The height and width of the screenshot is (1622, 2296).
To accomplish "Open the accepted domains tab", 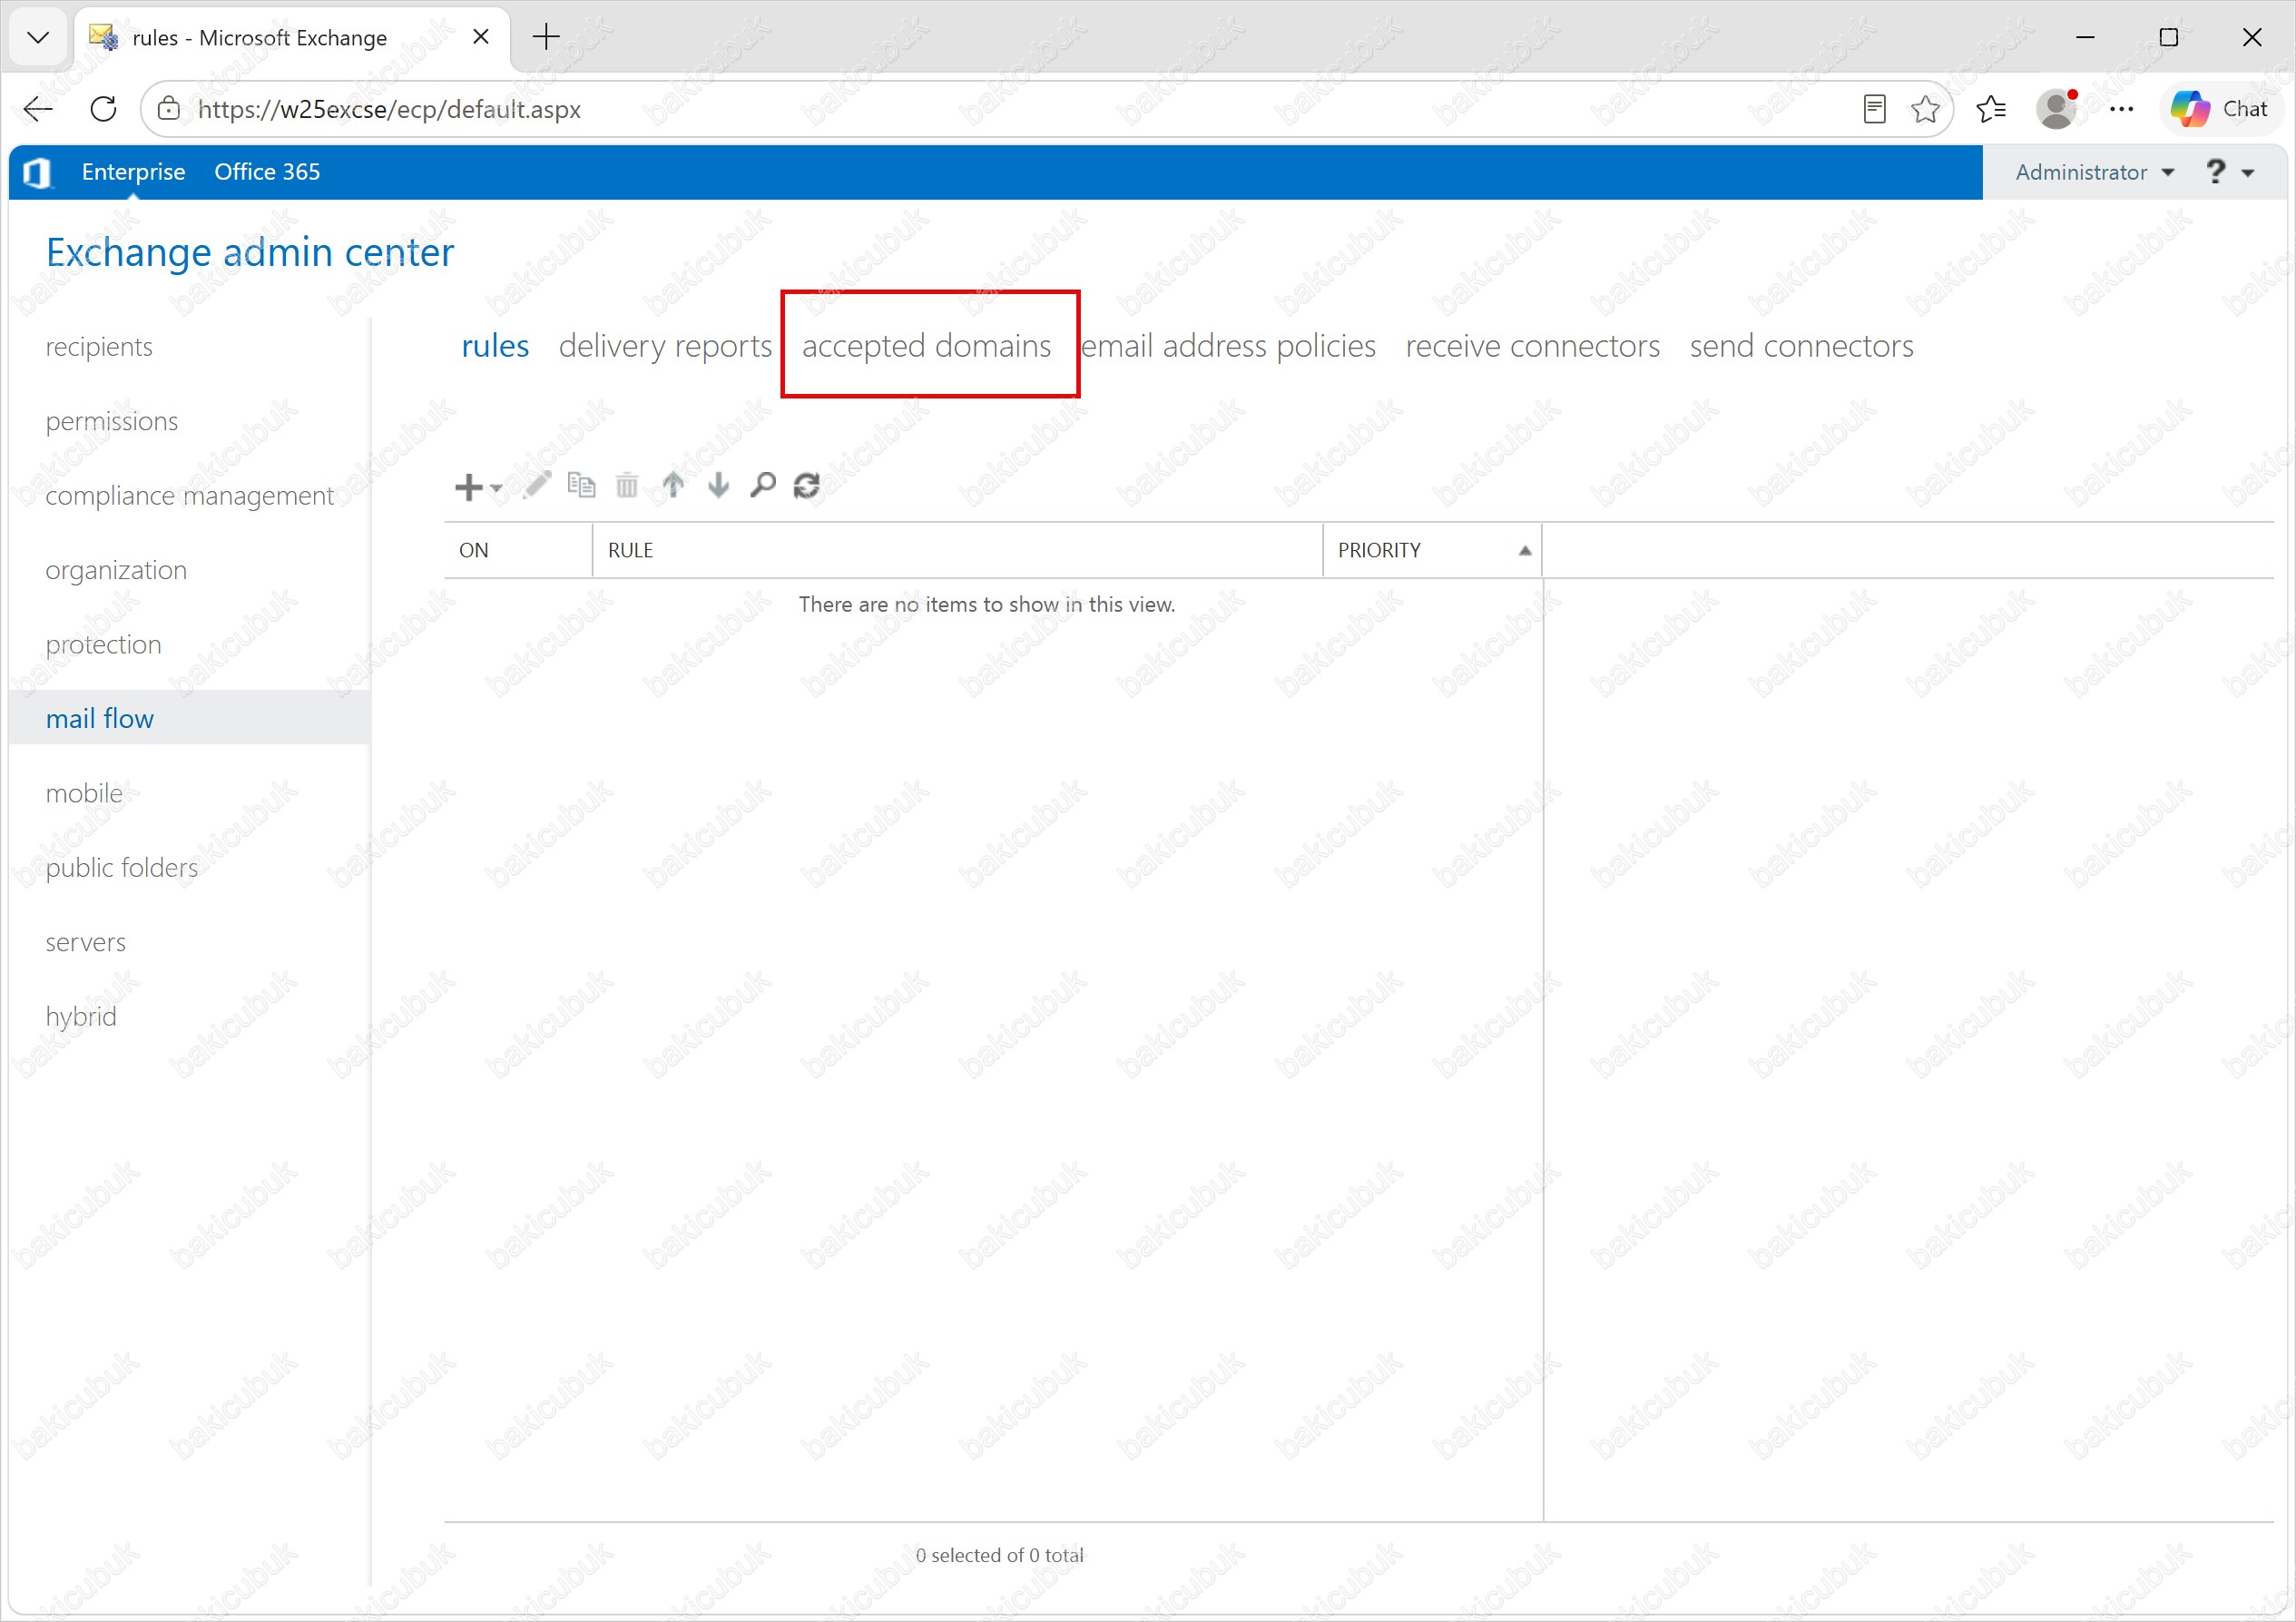I will pos(926,346).
